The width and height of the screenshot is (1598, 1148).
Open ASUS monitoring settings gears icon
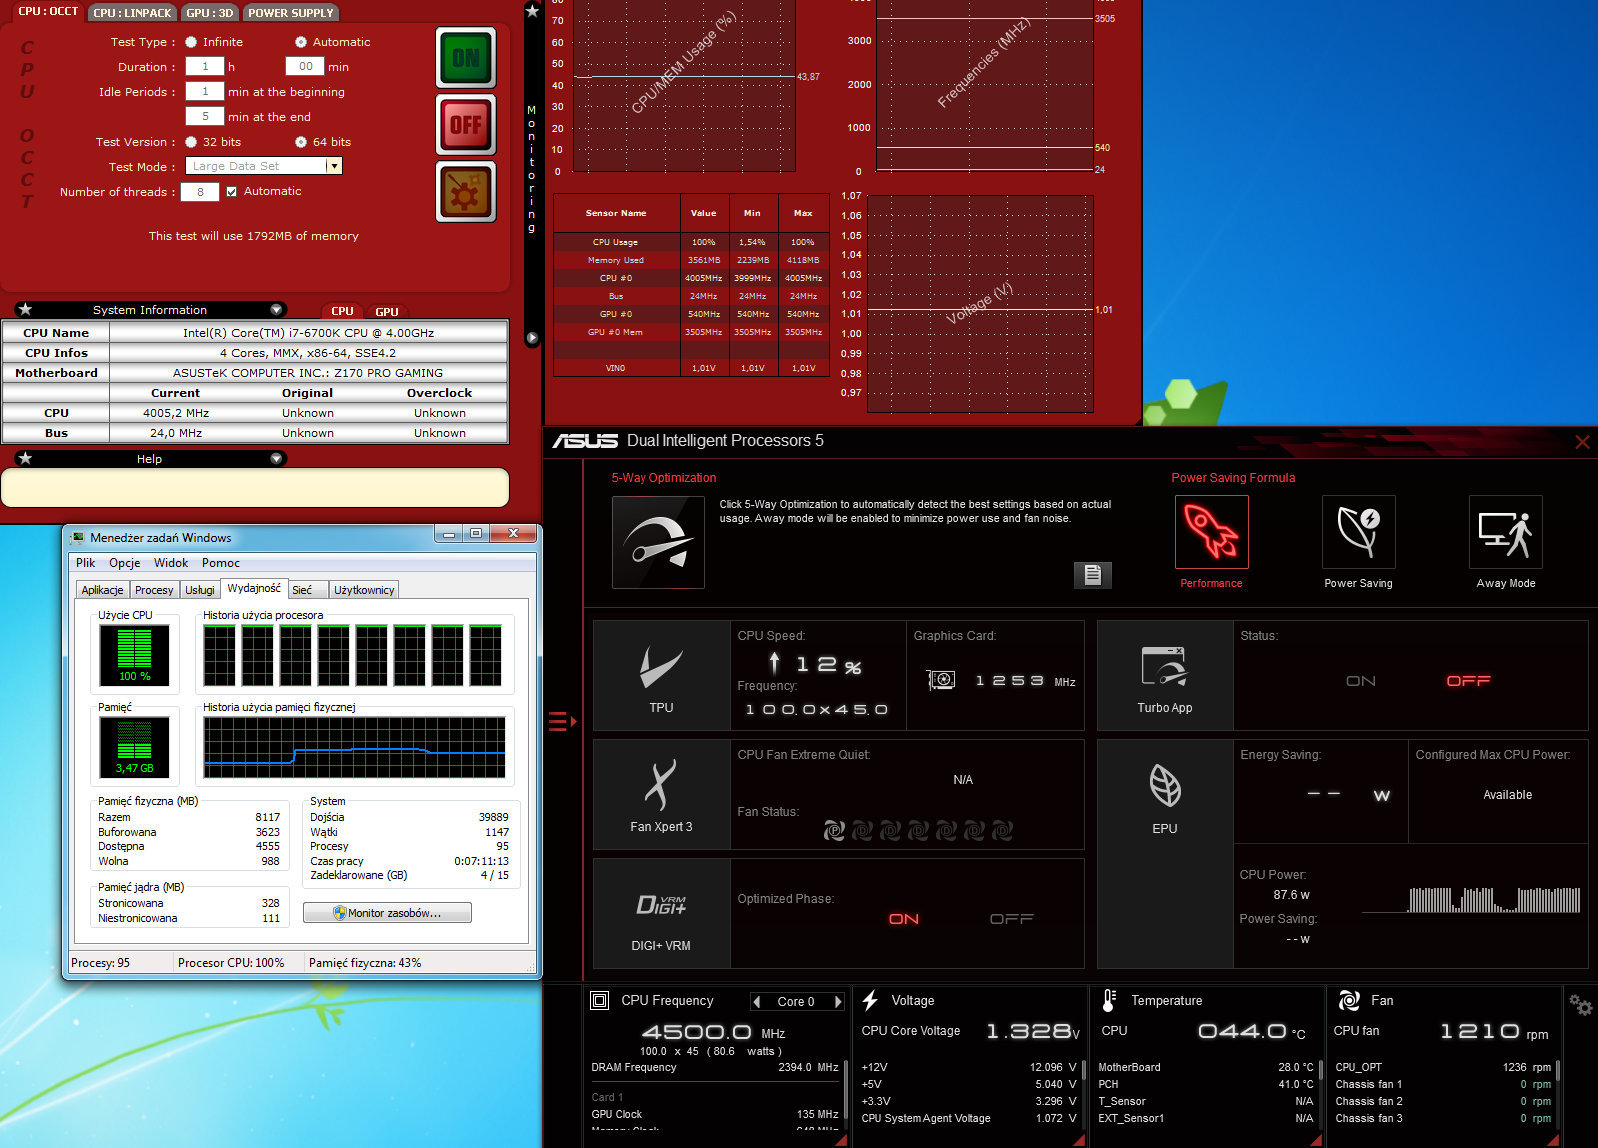[x=1581, y=1004]
